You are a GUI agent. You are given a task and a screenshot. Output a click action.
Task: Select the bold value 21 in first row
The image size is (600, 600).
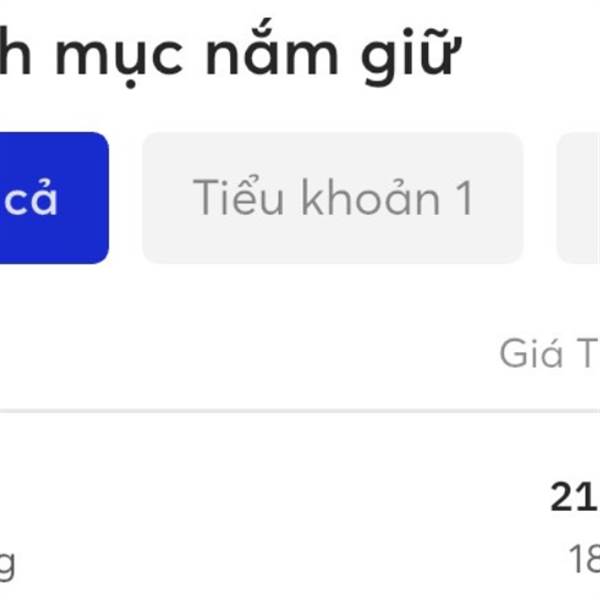click(x=574, y=497)
